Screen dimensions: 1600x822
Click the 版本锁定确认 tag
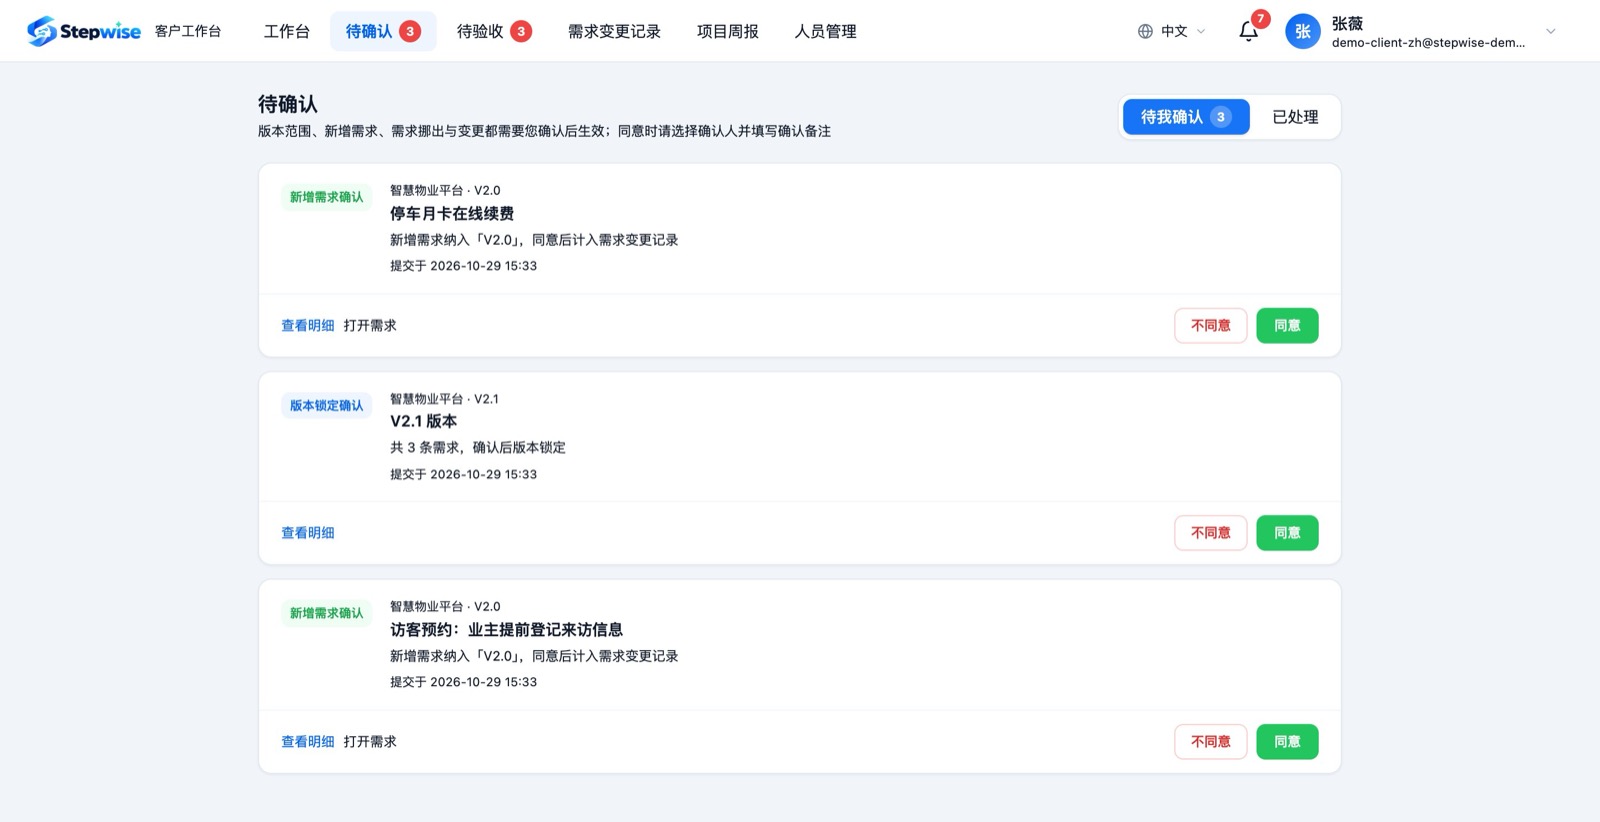[x=326, y=405]
